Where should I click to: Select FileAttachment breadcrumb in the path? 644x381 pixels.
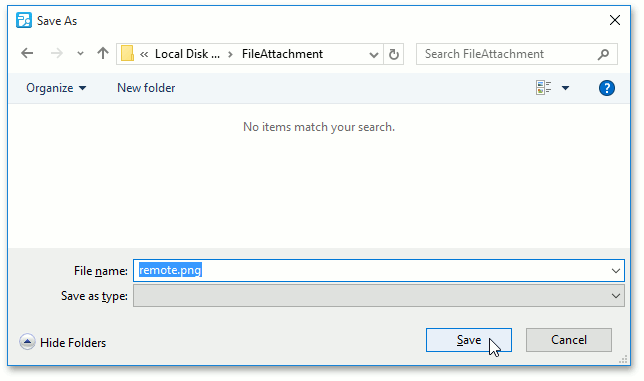pyautogui.click(x=282, y=54)
